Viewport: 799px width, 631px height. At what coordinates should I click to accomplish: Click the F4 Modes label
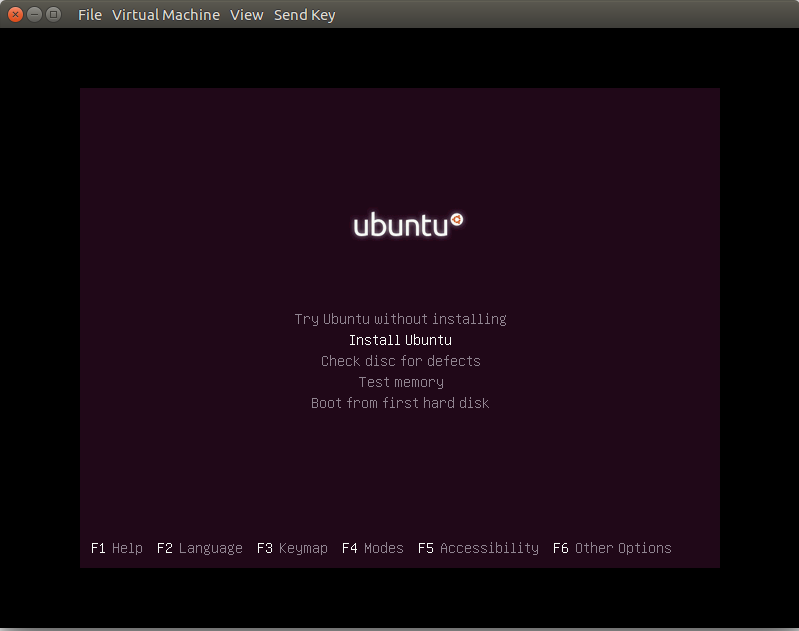coord(372,548)
